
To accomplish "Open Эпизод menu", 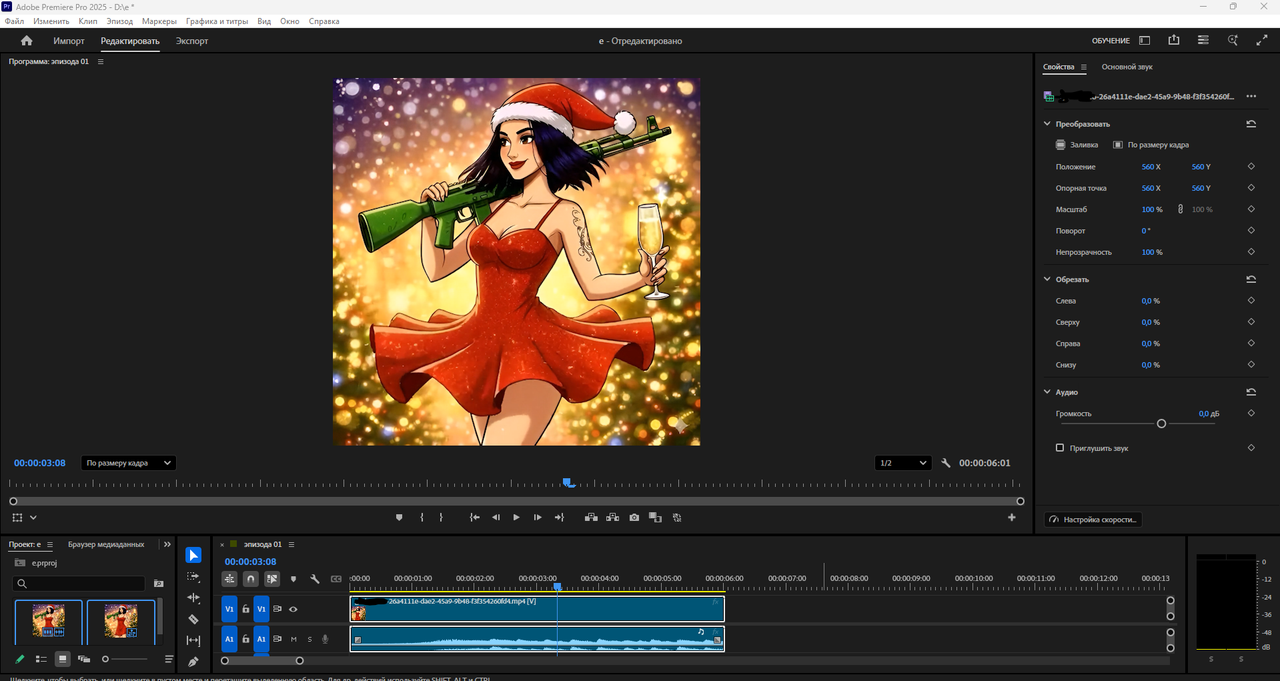I will [x=119, y=21].
